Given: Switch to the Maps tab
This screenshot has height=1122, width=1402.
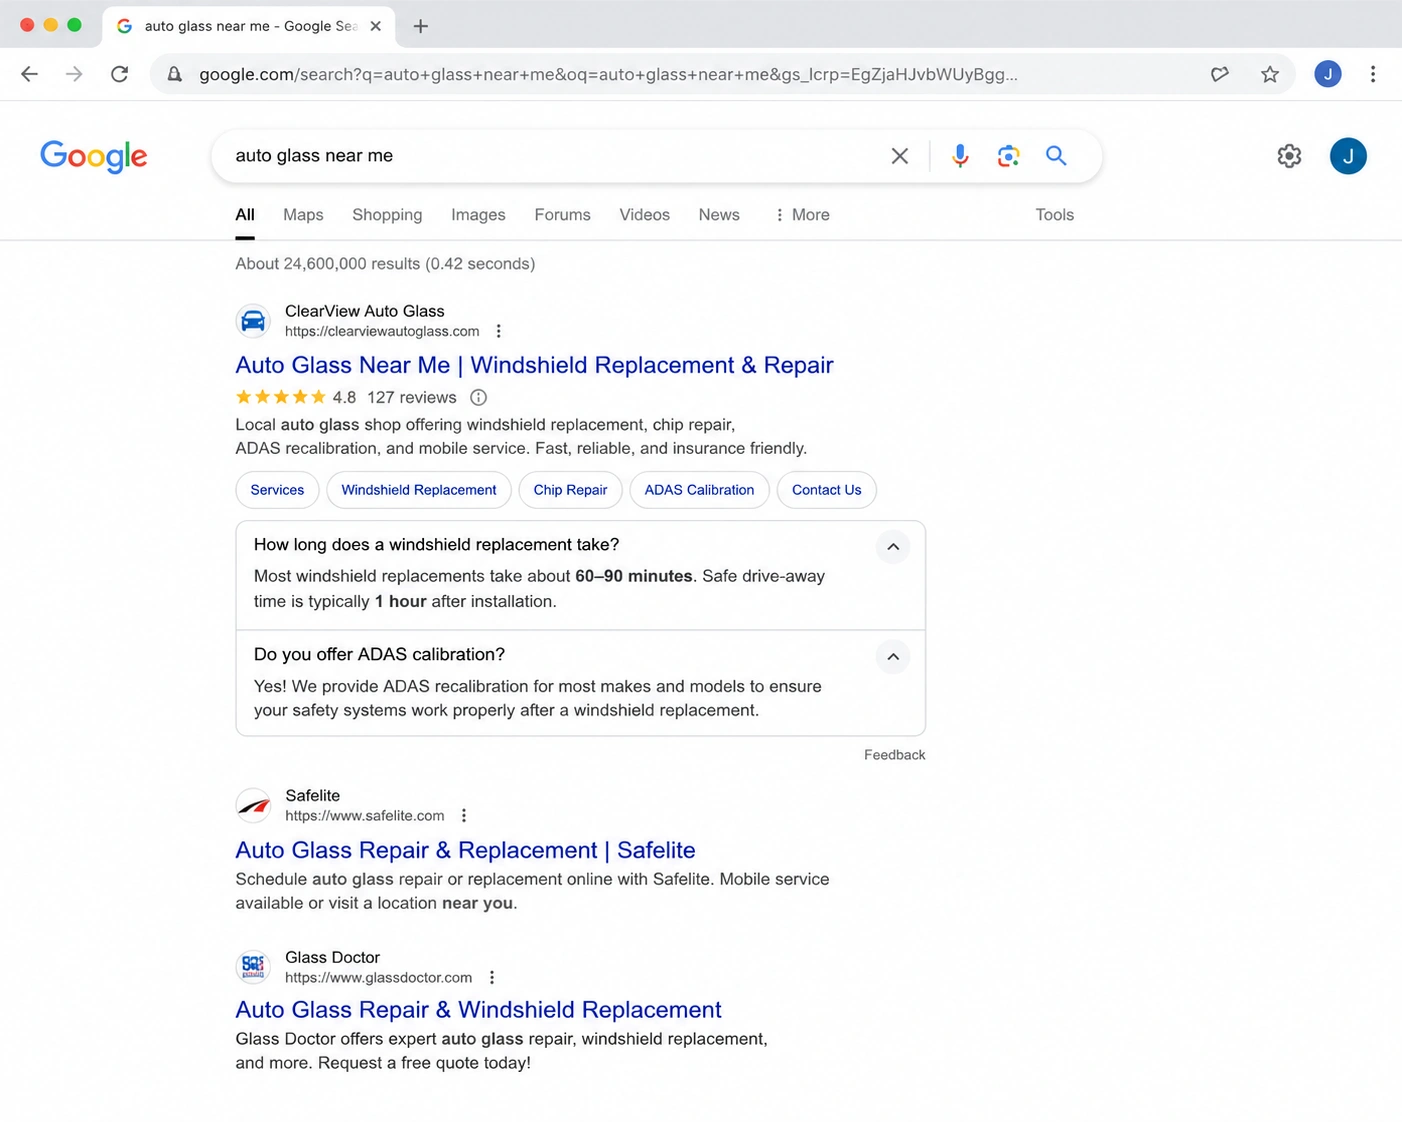Looking at the screenshot, I should (303, 215).
